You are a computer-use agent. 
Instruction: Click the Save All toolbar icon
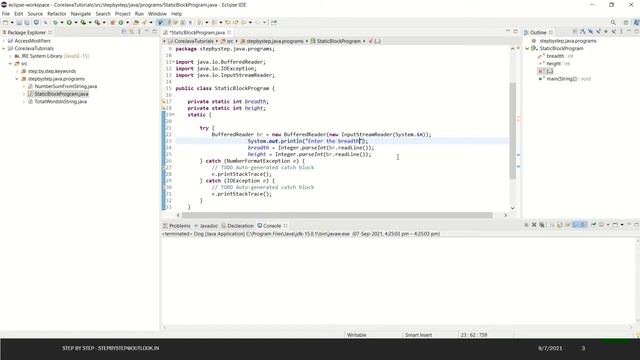tap(27, 22)
